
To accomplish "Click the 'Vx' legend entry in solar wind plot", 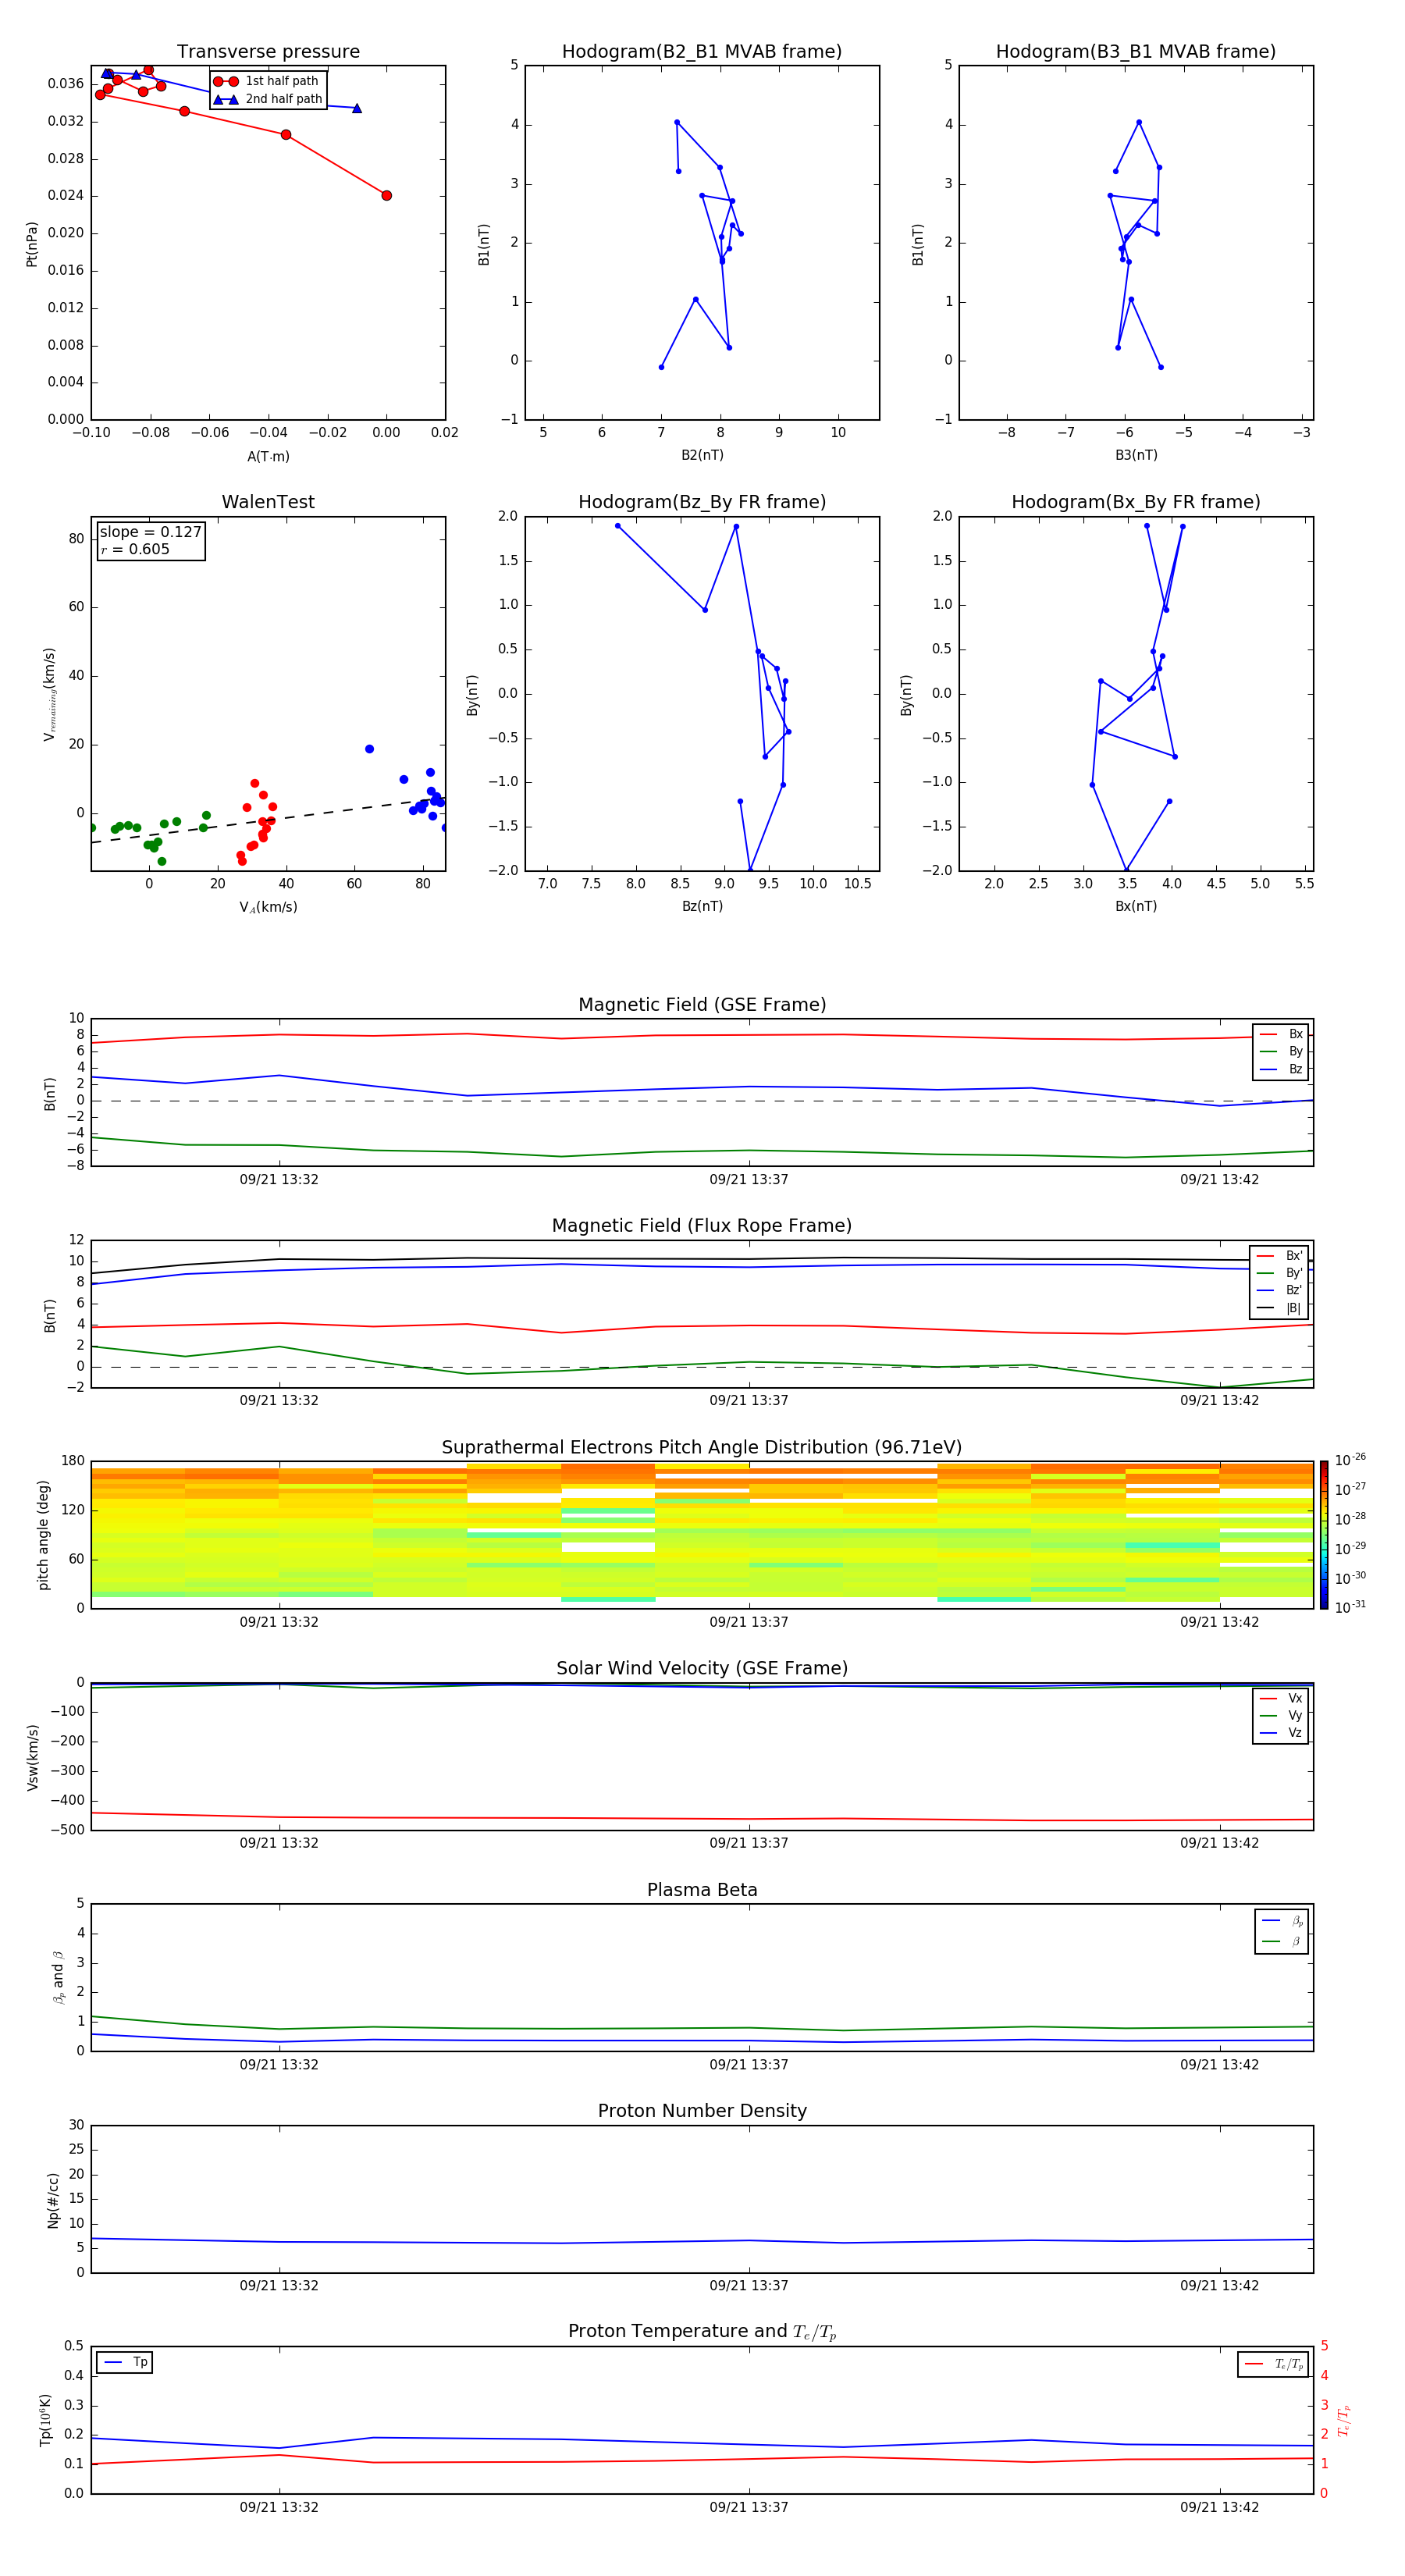I will 1281,1698.
